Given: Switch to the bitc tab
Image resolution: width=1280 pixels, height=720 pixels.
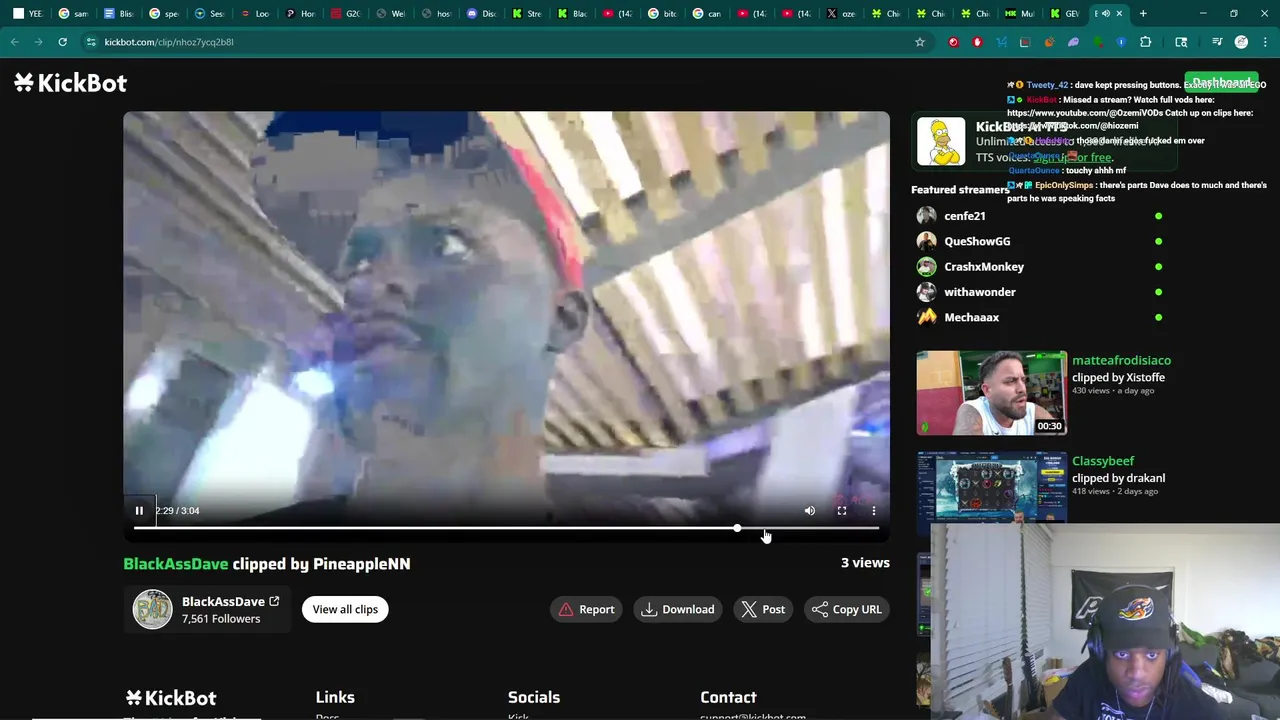Looking at the screenshot, I should 662,13.
